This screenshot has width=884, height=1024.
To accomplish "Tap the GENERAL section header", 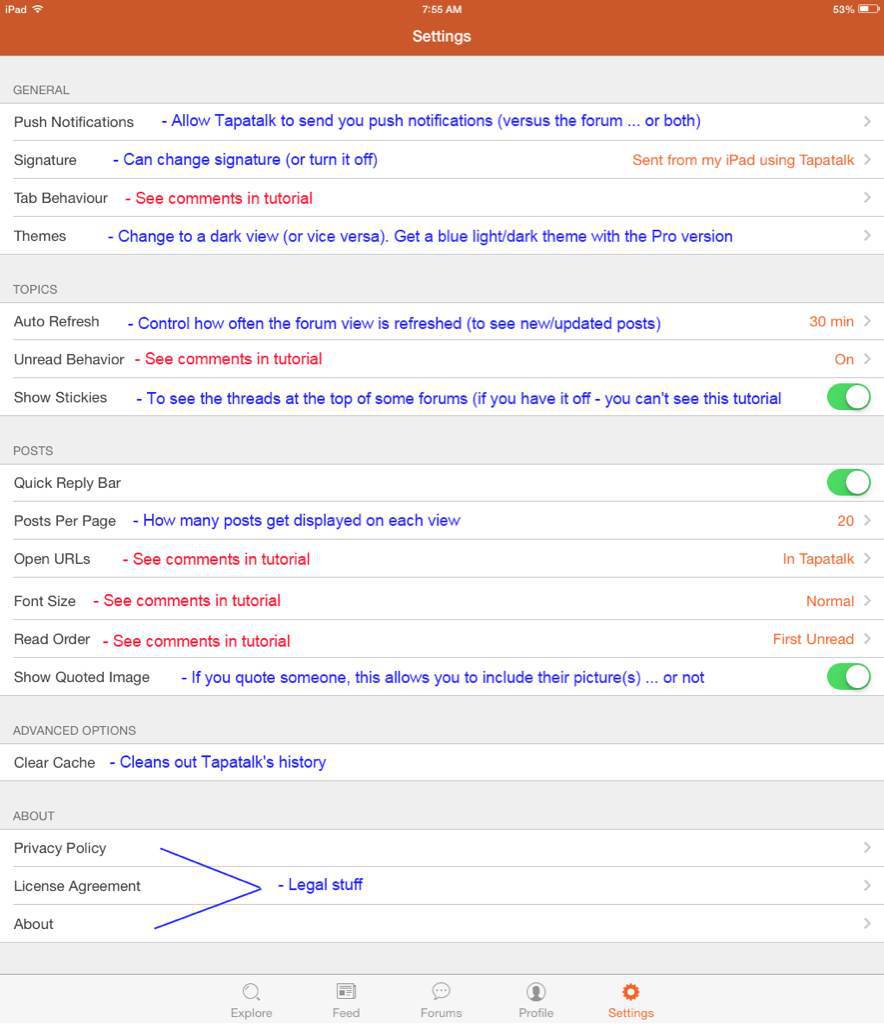I will tap(40, 90).
